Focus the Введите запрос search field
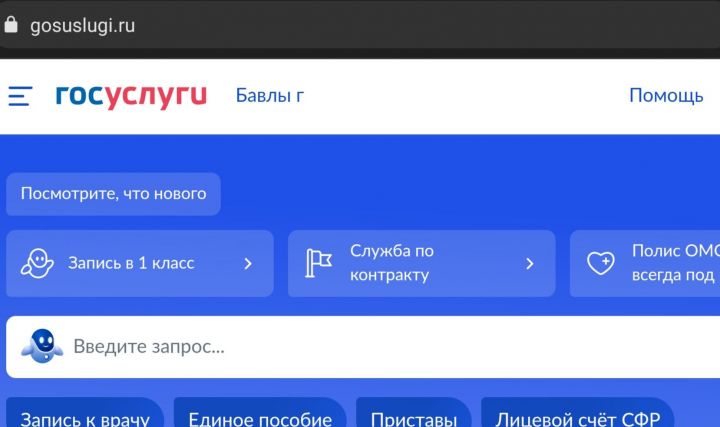 coord(363,347)
